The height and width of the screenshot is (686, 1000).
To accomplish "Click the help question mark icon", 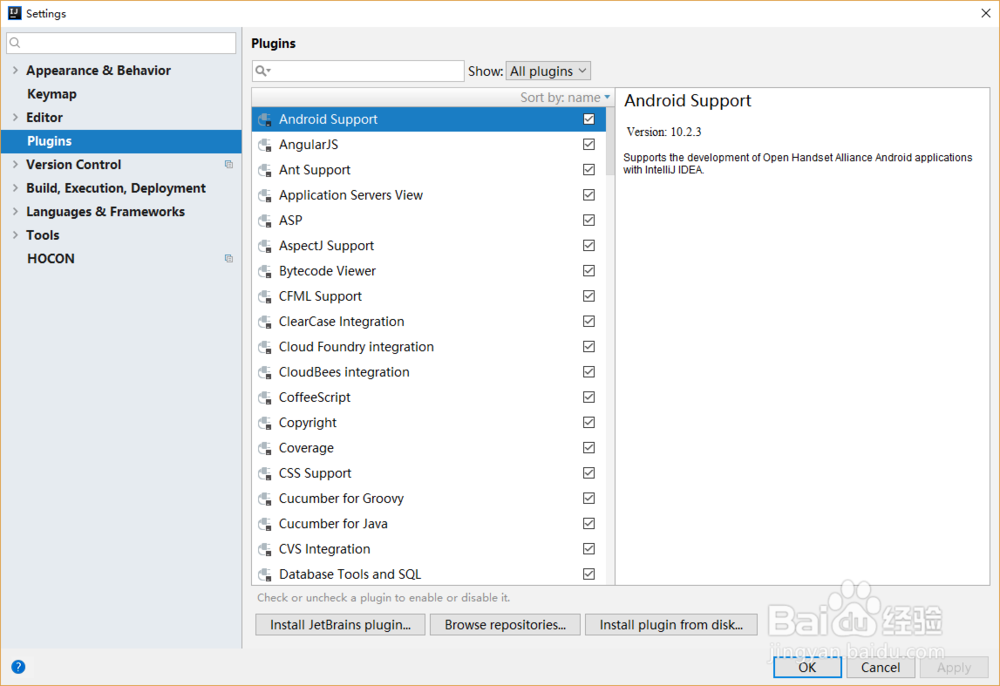I will pos(18,667).
